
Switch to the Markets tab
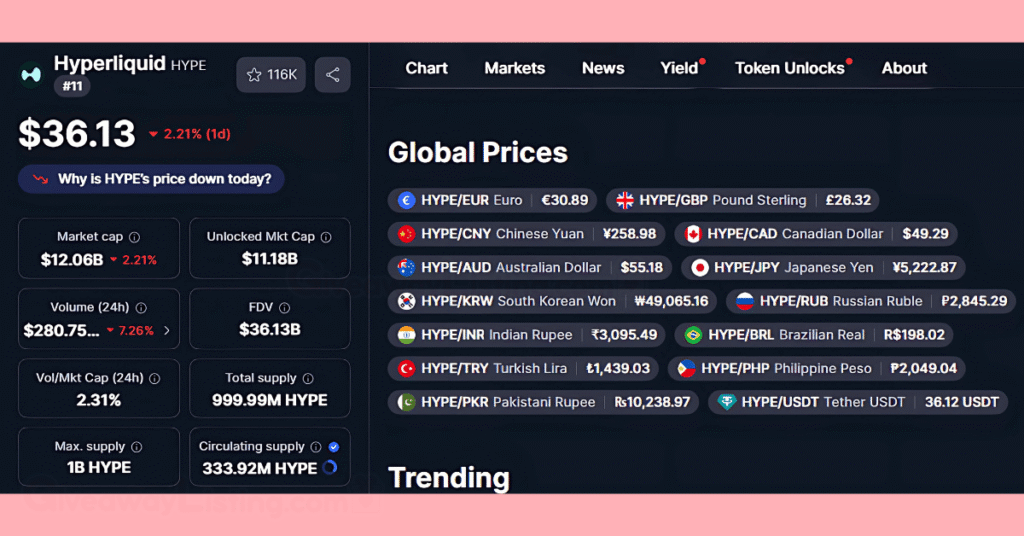pos(515,68)
